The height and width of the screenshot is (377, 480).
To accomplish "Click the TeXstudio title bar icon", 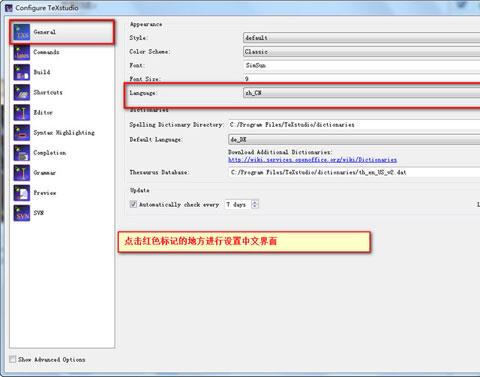I will (x=9, y=8).
